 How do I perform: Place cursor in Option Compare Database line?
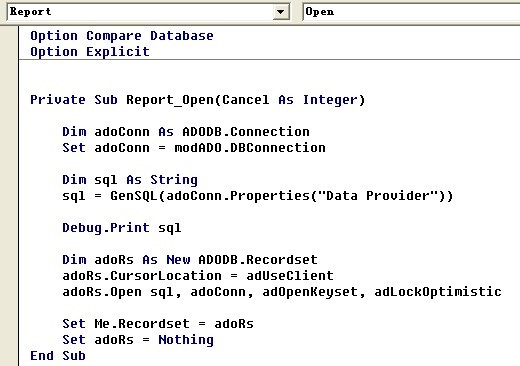122,36
